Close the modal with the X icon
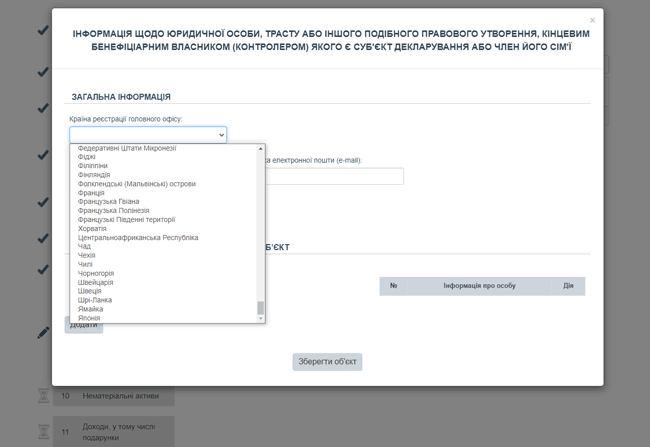The image size is (650, 447). [x=592, y=20]
